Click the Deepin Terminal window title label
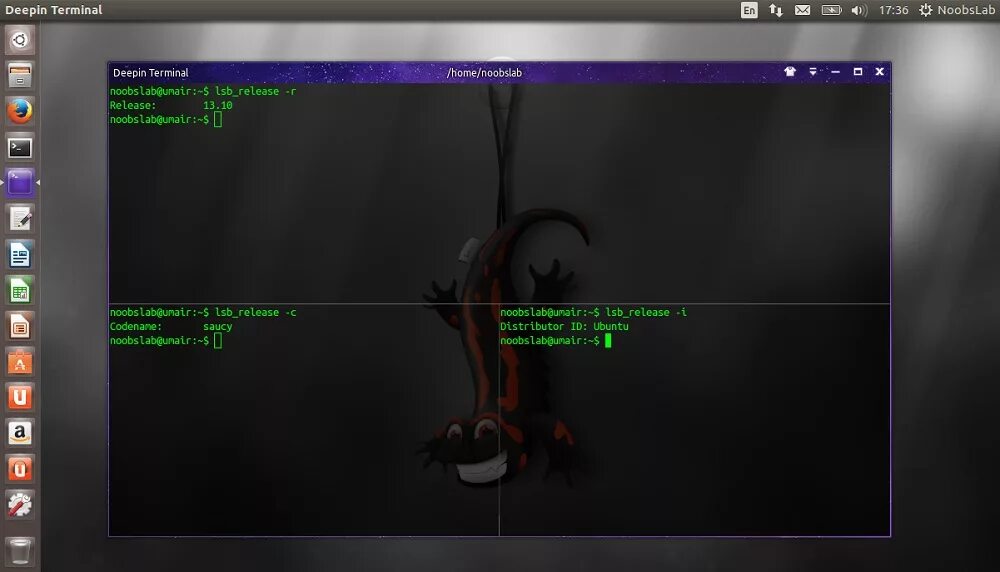 (x=151, y=73)
